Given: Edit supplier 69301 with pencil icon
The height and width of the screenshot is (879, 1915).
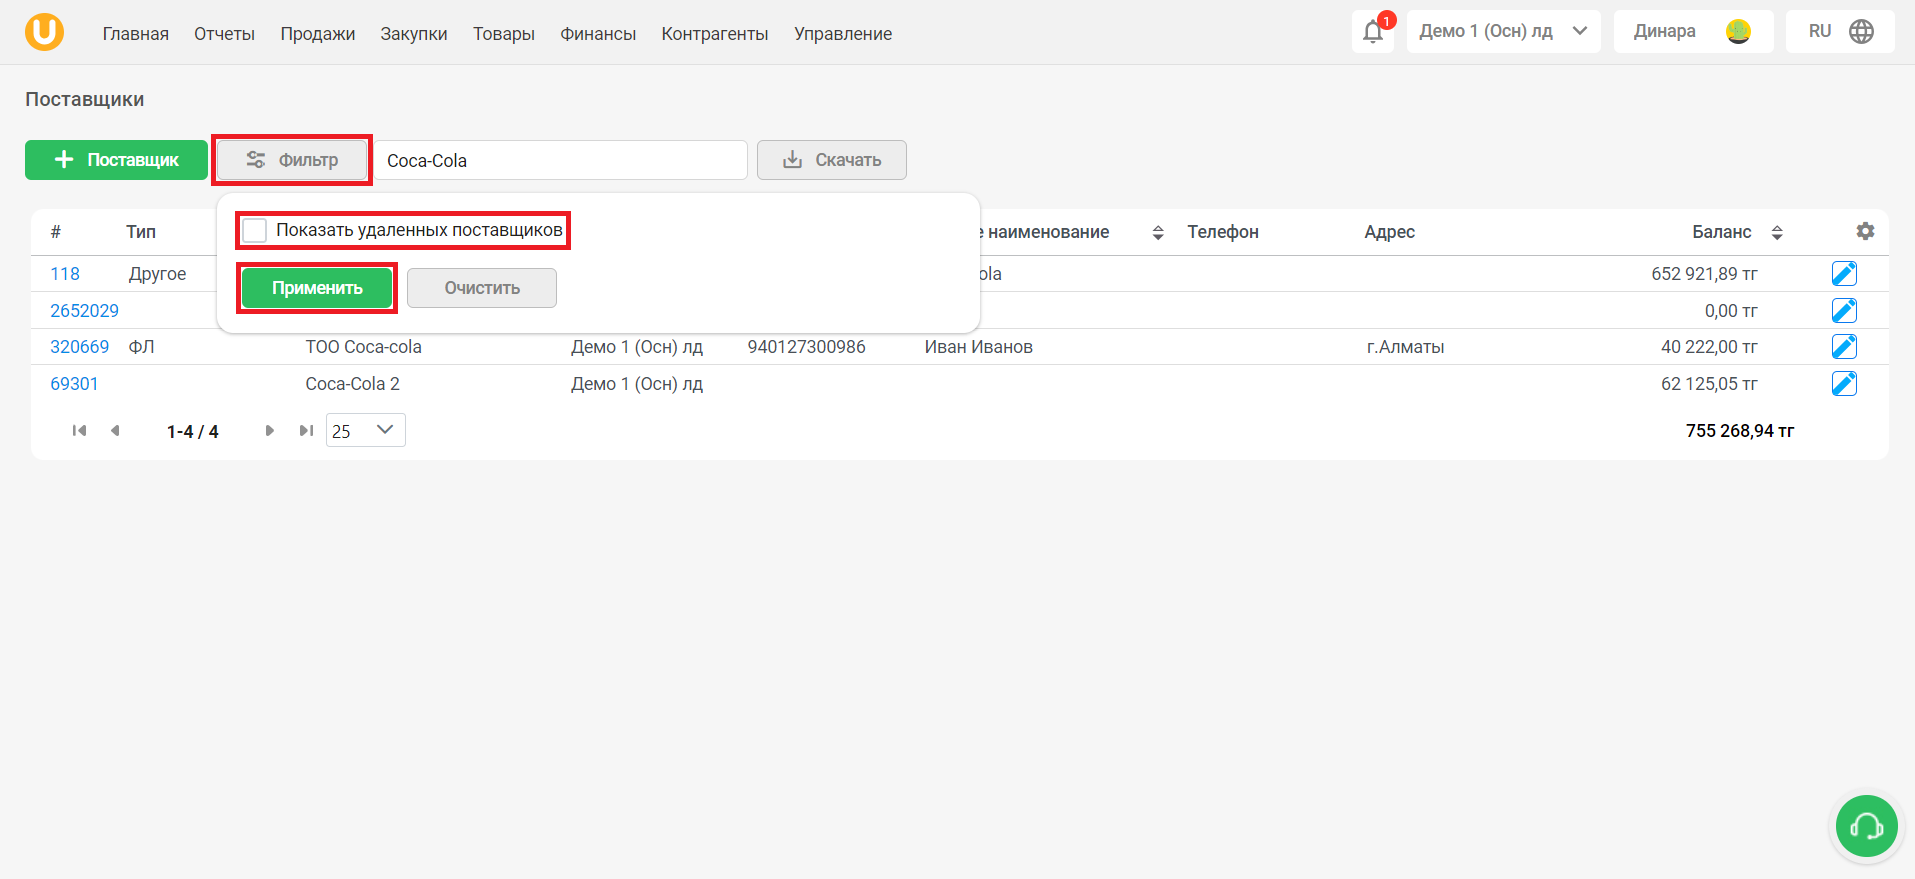Looking at the screenshot, I should [1844, 383].
